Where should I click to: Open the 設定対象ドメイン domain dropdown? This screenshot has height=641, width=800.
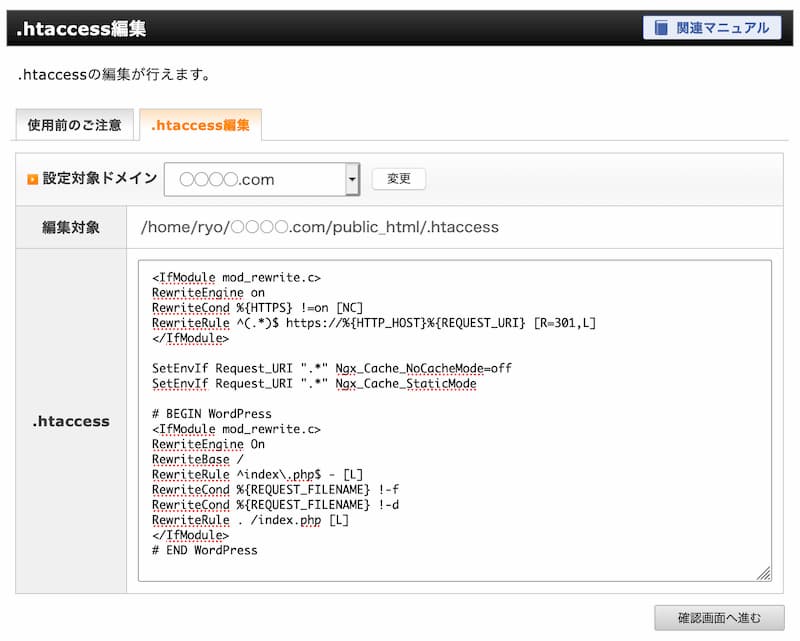262,179
